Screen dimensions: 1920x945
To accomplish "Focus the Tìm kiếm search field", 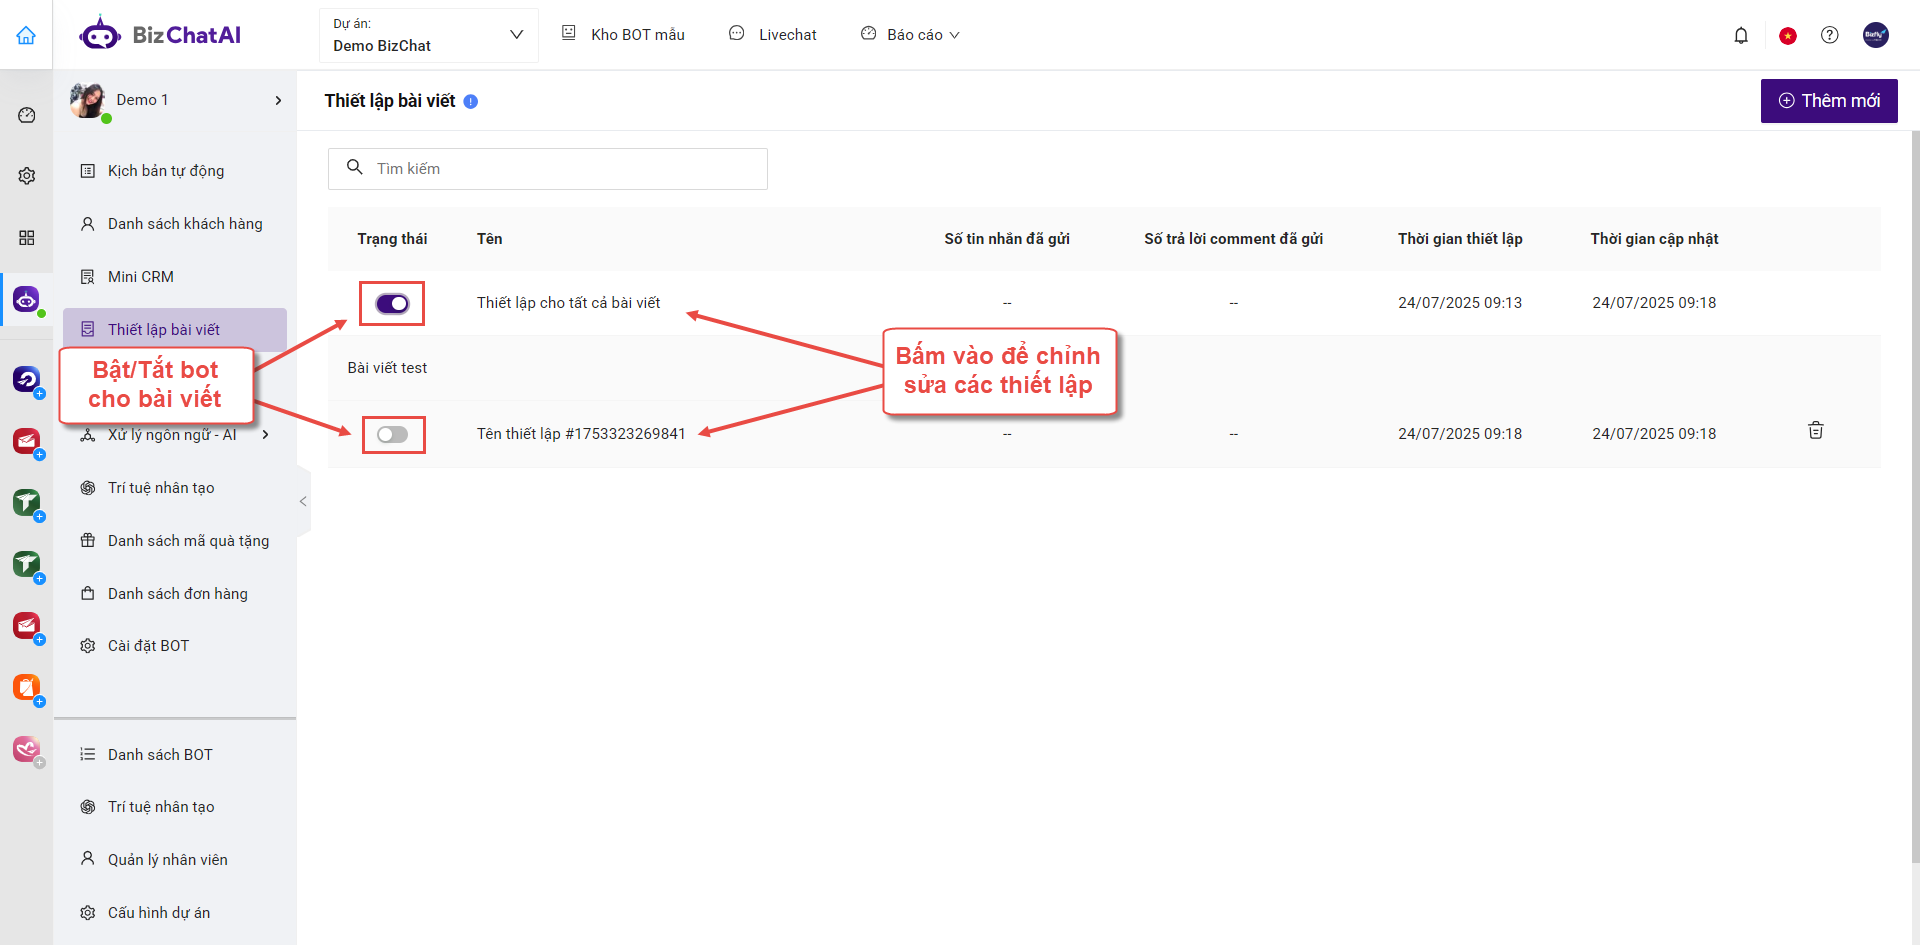I will coord(548,169).
